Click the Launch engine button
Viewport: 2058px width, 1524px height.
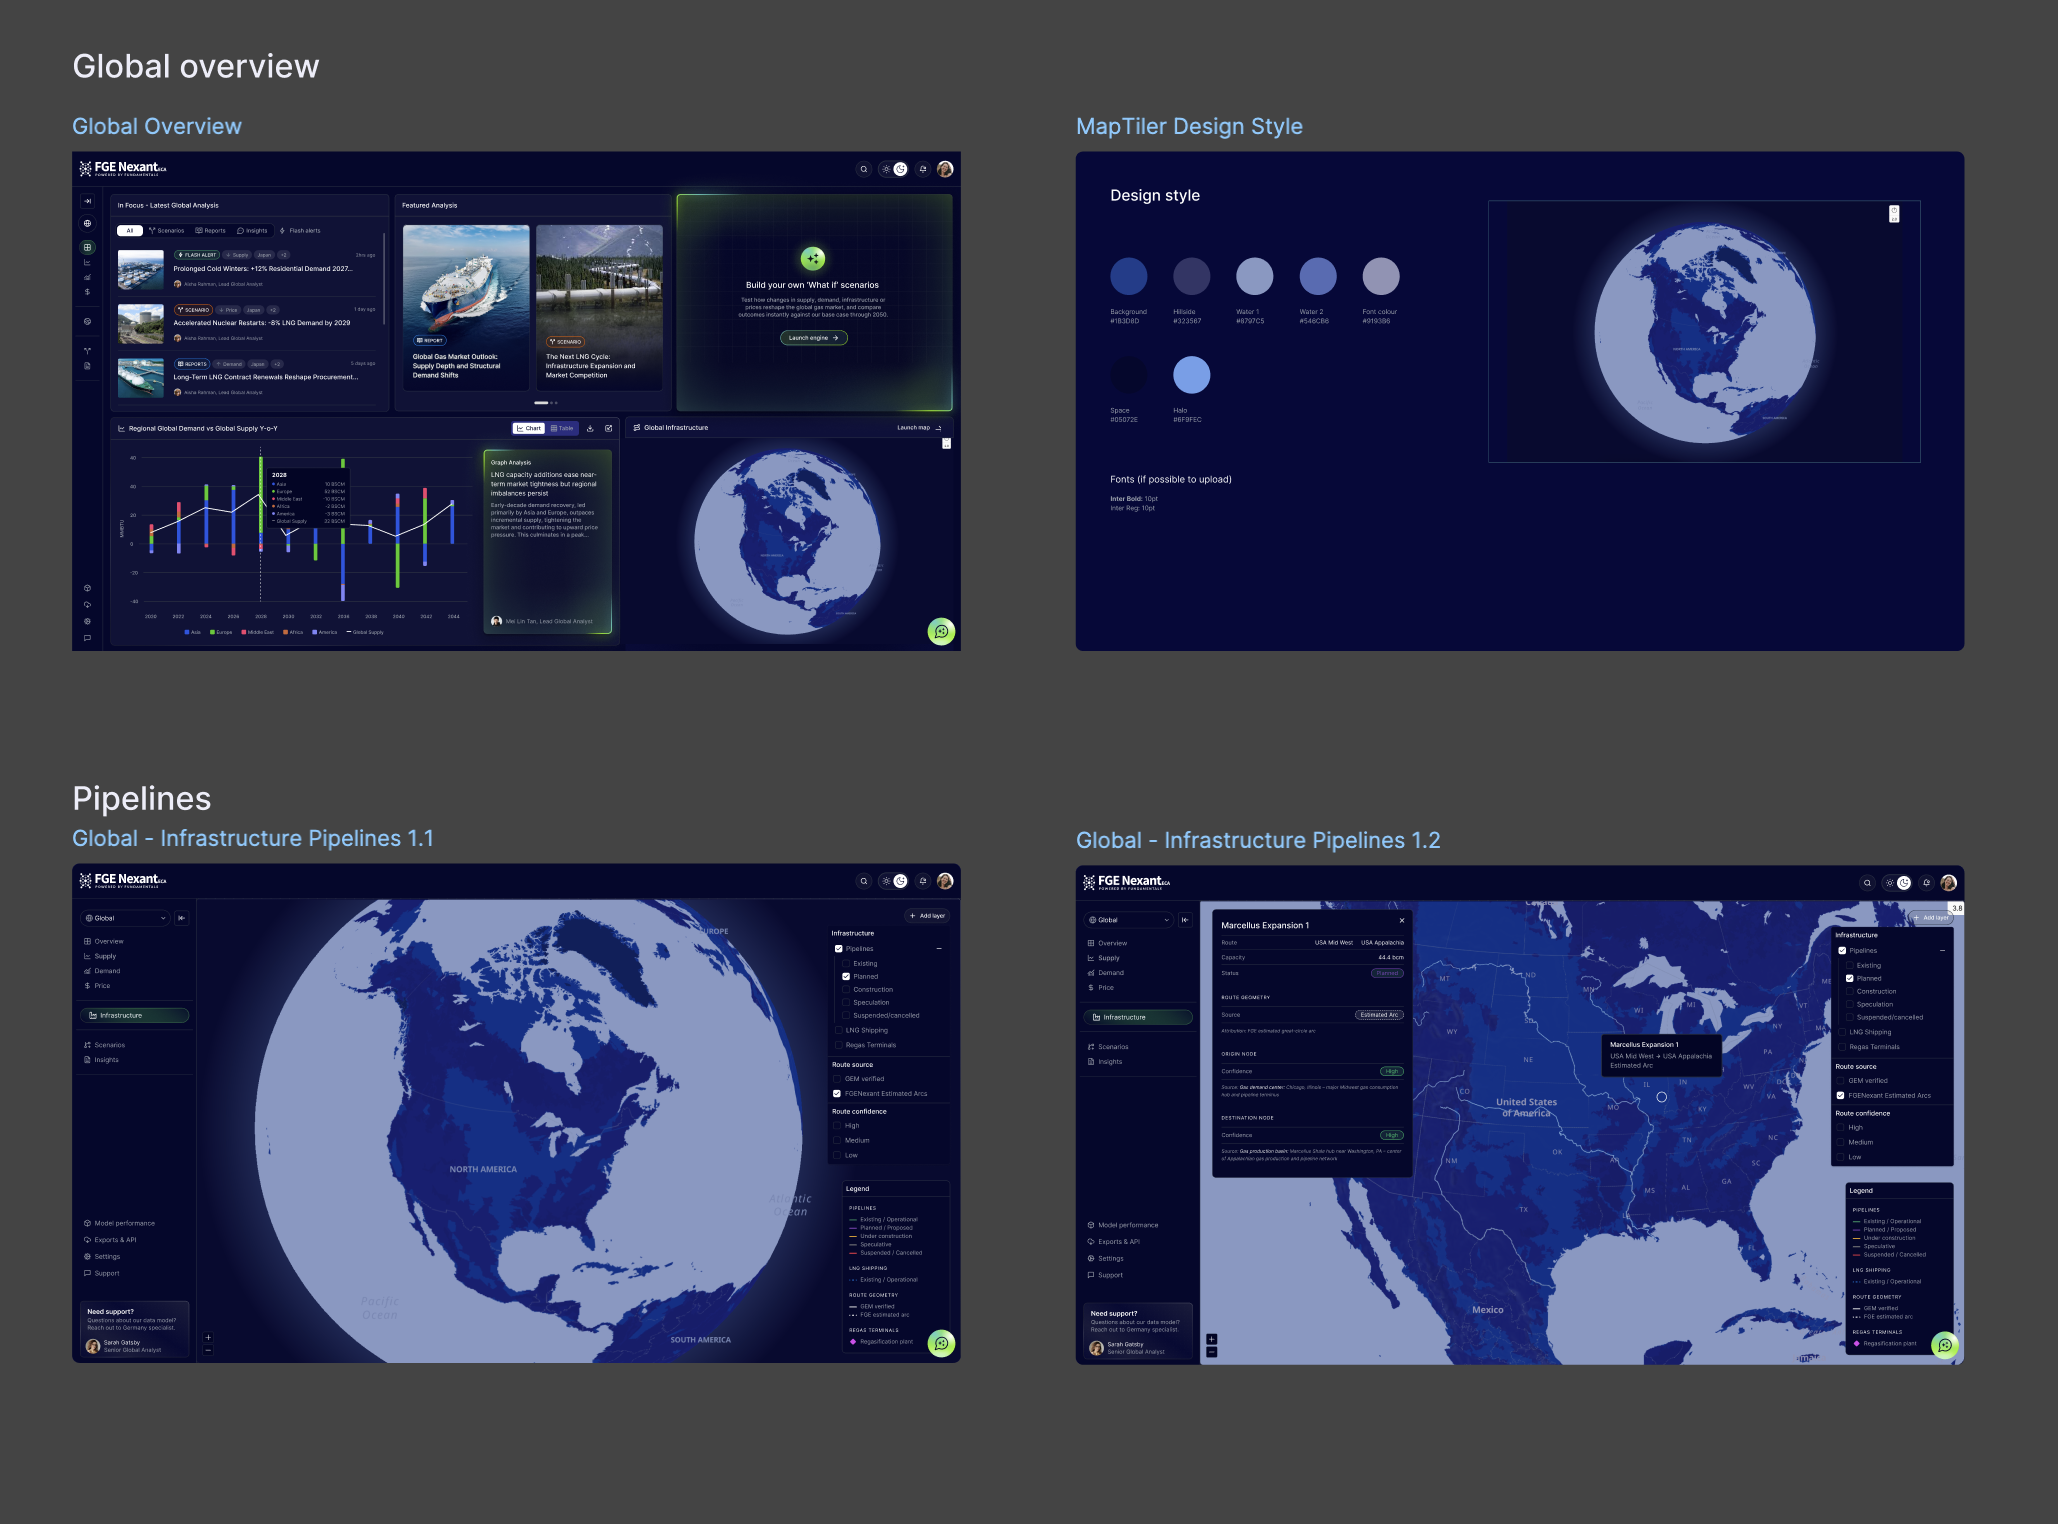tap(814, 338)
